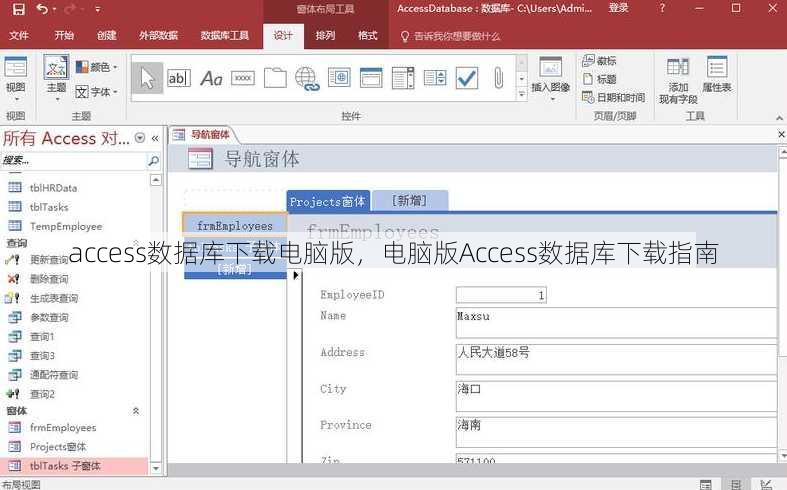Switch to the 格式 ribbon tab
The image size is (787, 490).
(367, 35)
